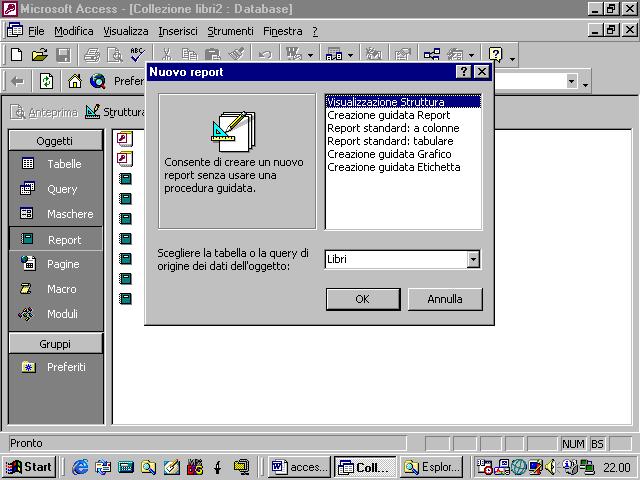Click the Undo arrow icon
Screen dimensions: 640x480
pos(265,55)
